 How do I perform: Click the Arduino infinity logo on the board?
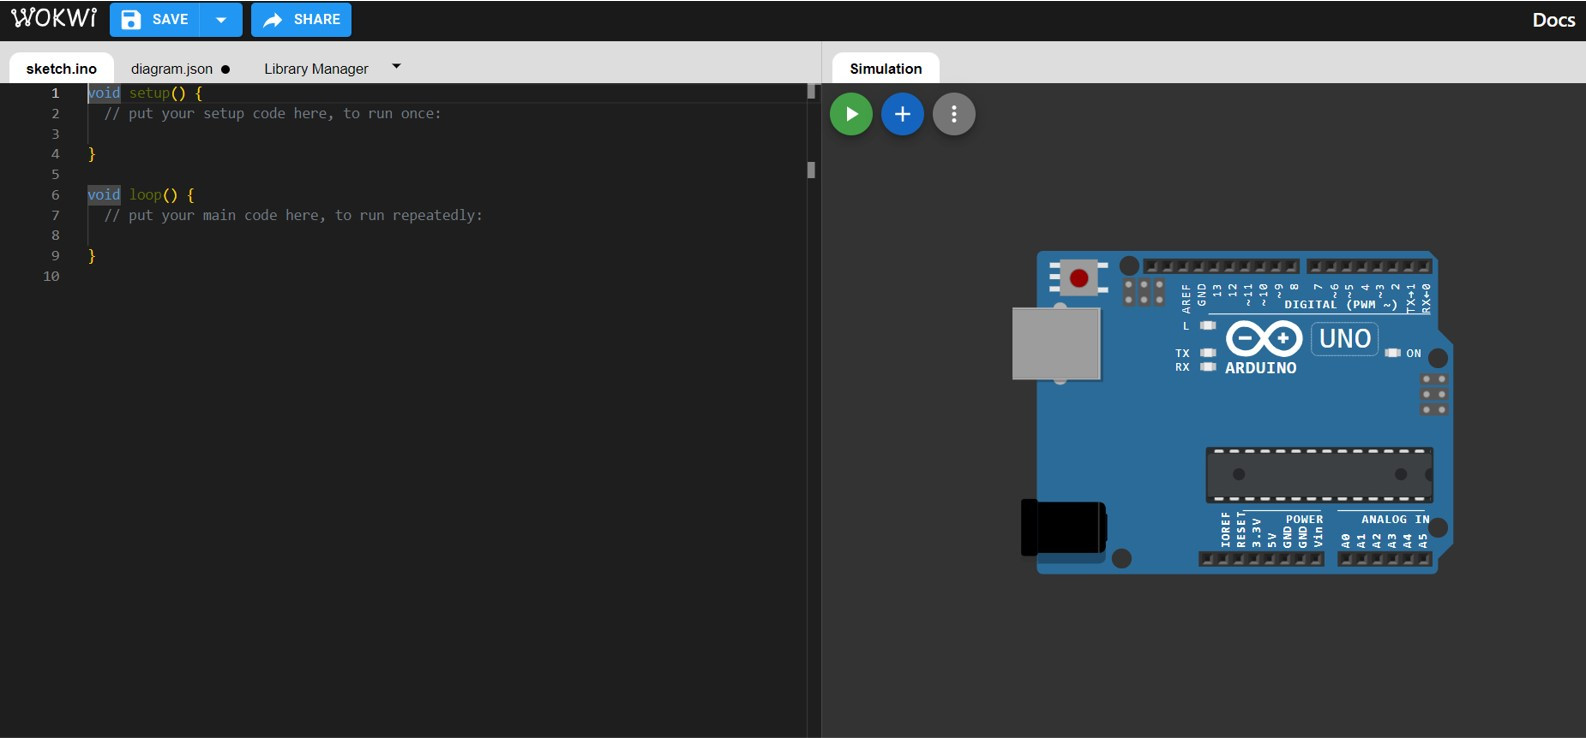pos(1263,339)
